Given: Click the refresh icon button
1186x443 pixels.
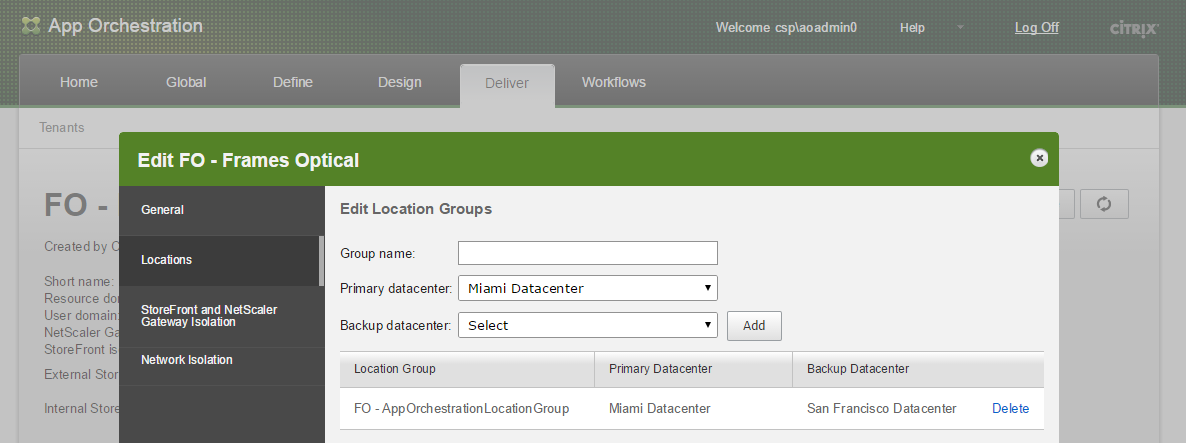Looking at the screenshot, I should (1104, 204).
